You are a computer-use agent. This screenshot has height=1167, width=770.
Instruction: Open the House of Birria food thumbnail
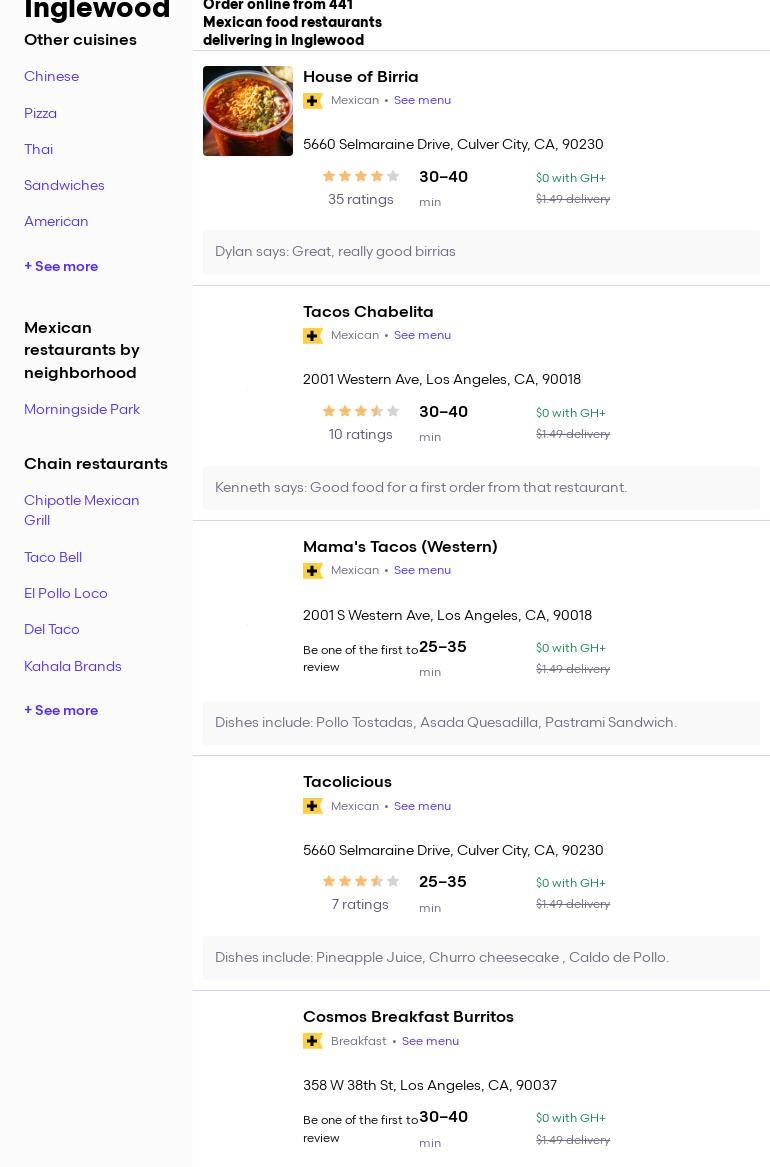pos(248,111)
